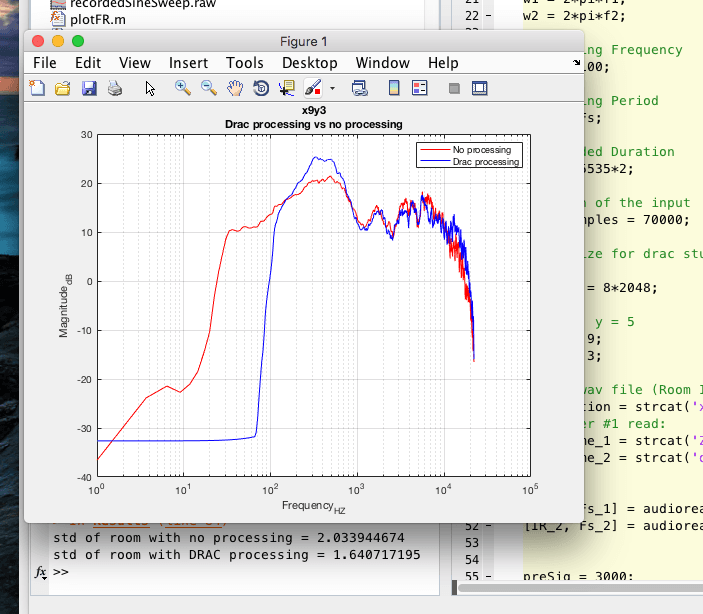Click the fx function browser icon
Image resolution: width=703 pixels, height=614 pixels.
(x=41, y=572)
